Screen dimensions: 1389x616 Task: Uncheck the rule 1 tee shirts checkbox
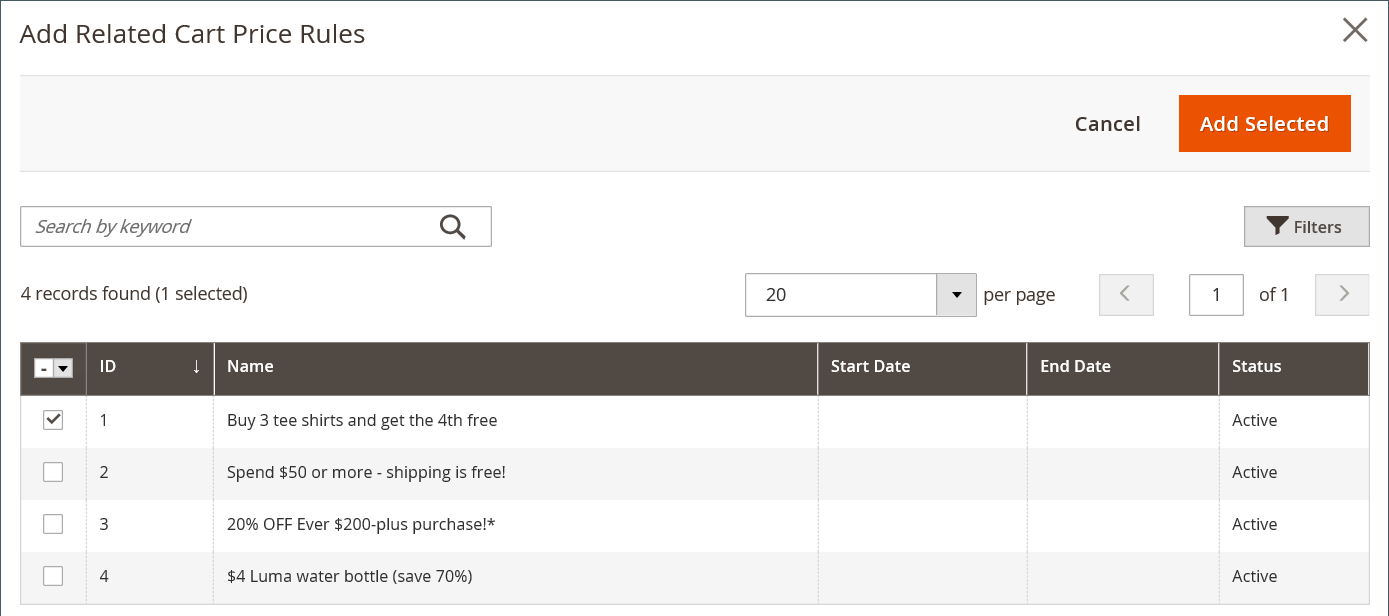click(53, 420)
